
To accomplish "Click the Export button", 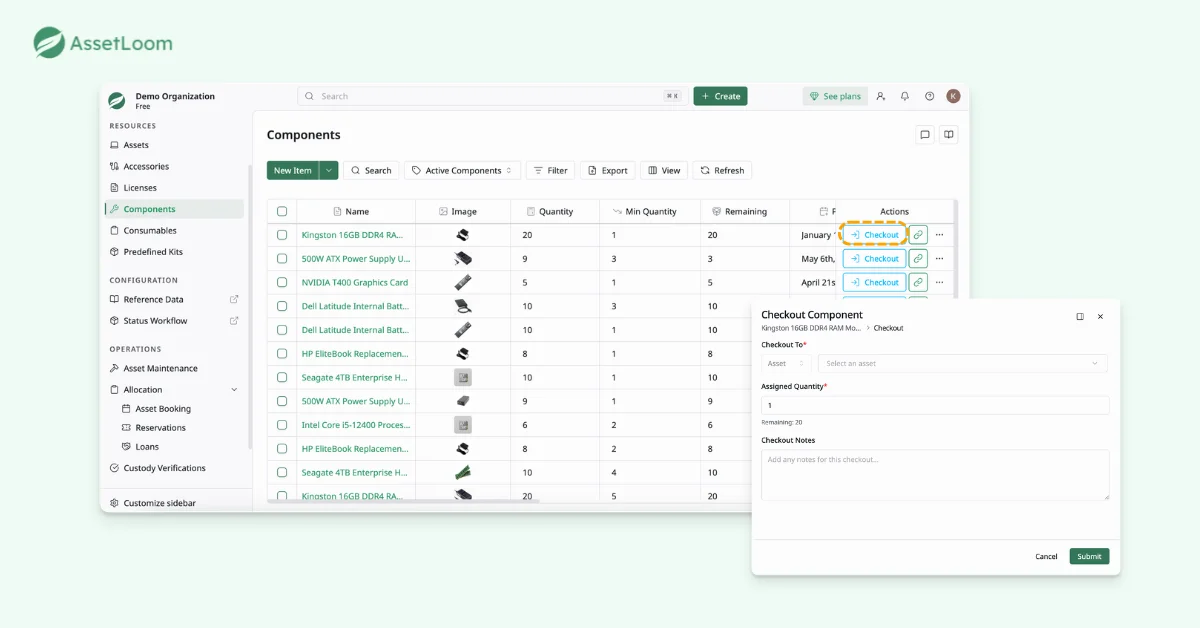I will pyautogui.click(x=607, y=170).
